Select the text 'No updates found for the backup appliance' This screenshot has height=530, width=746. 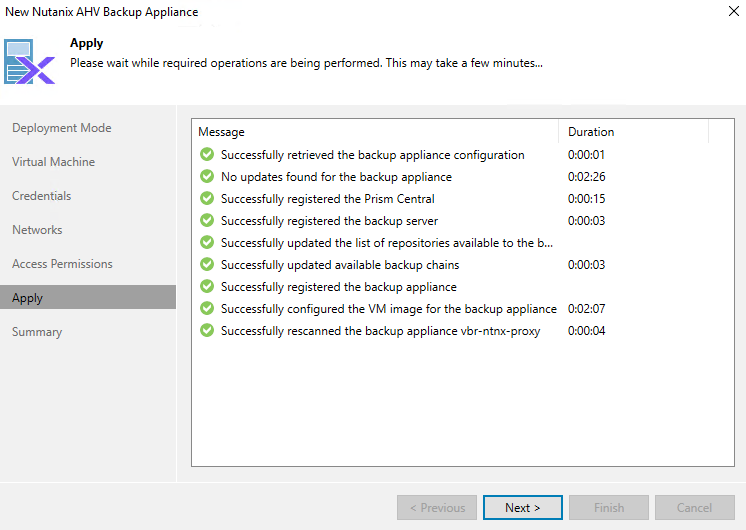point(336,177)
